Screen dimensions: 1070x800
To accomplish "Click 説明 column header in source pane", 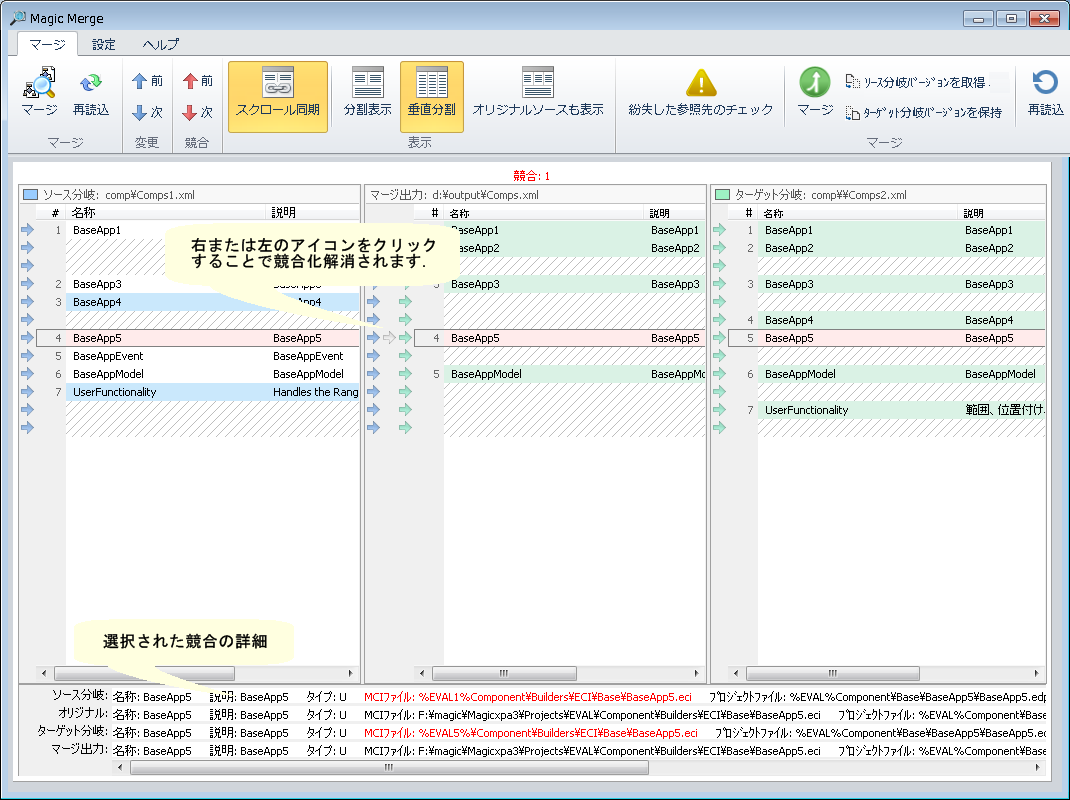I will 312,212.
